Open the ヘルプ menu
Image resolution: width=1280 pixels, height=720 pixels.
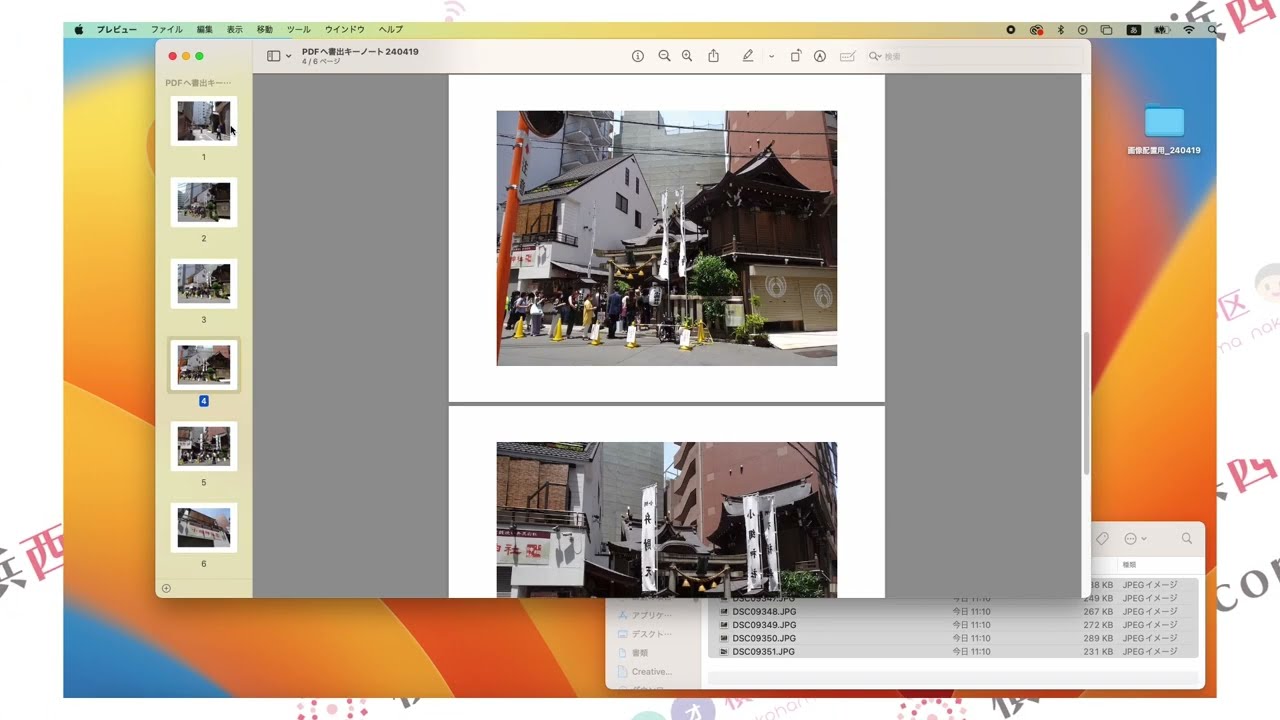391,30
